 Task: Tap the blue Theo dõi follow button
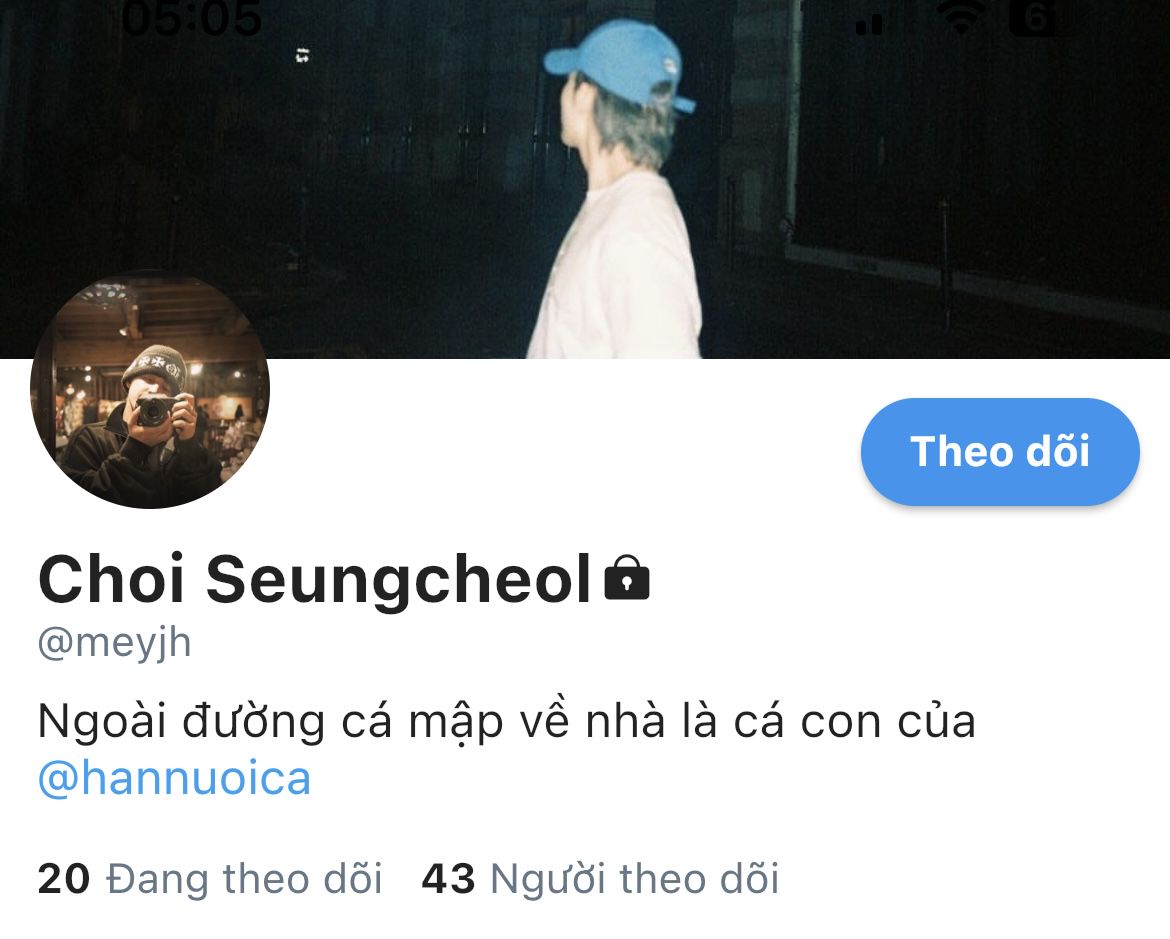tap(1000, 452)
